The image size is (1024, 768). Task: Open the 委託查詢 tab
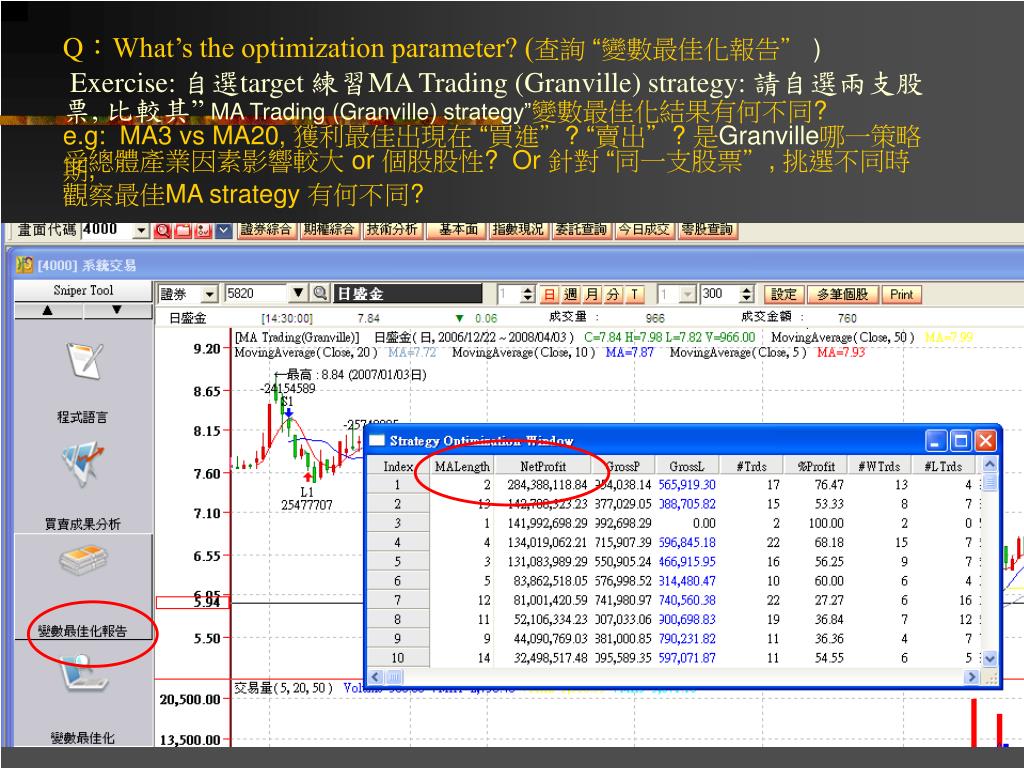coord(581,230)
